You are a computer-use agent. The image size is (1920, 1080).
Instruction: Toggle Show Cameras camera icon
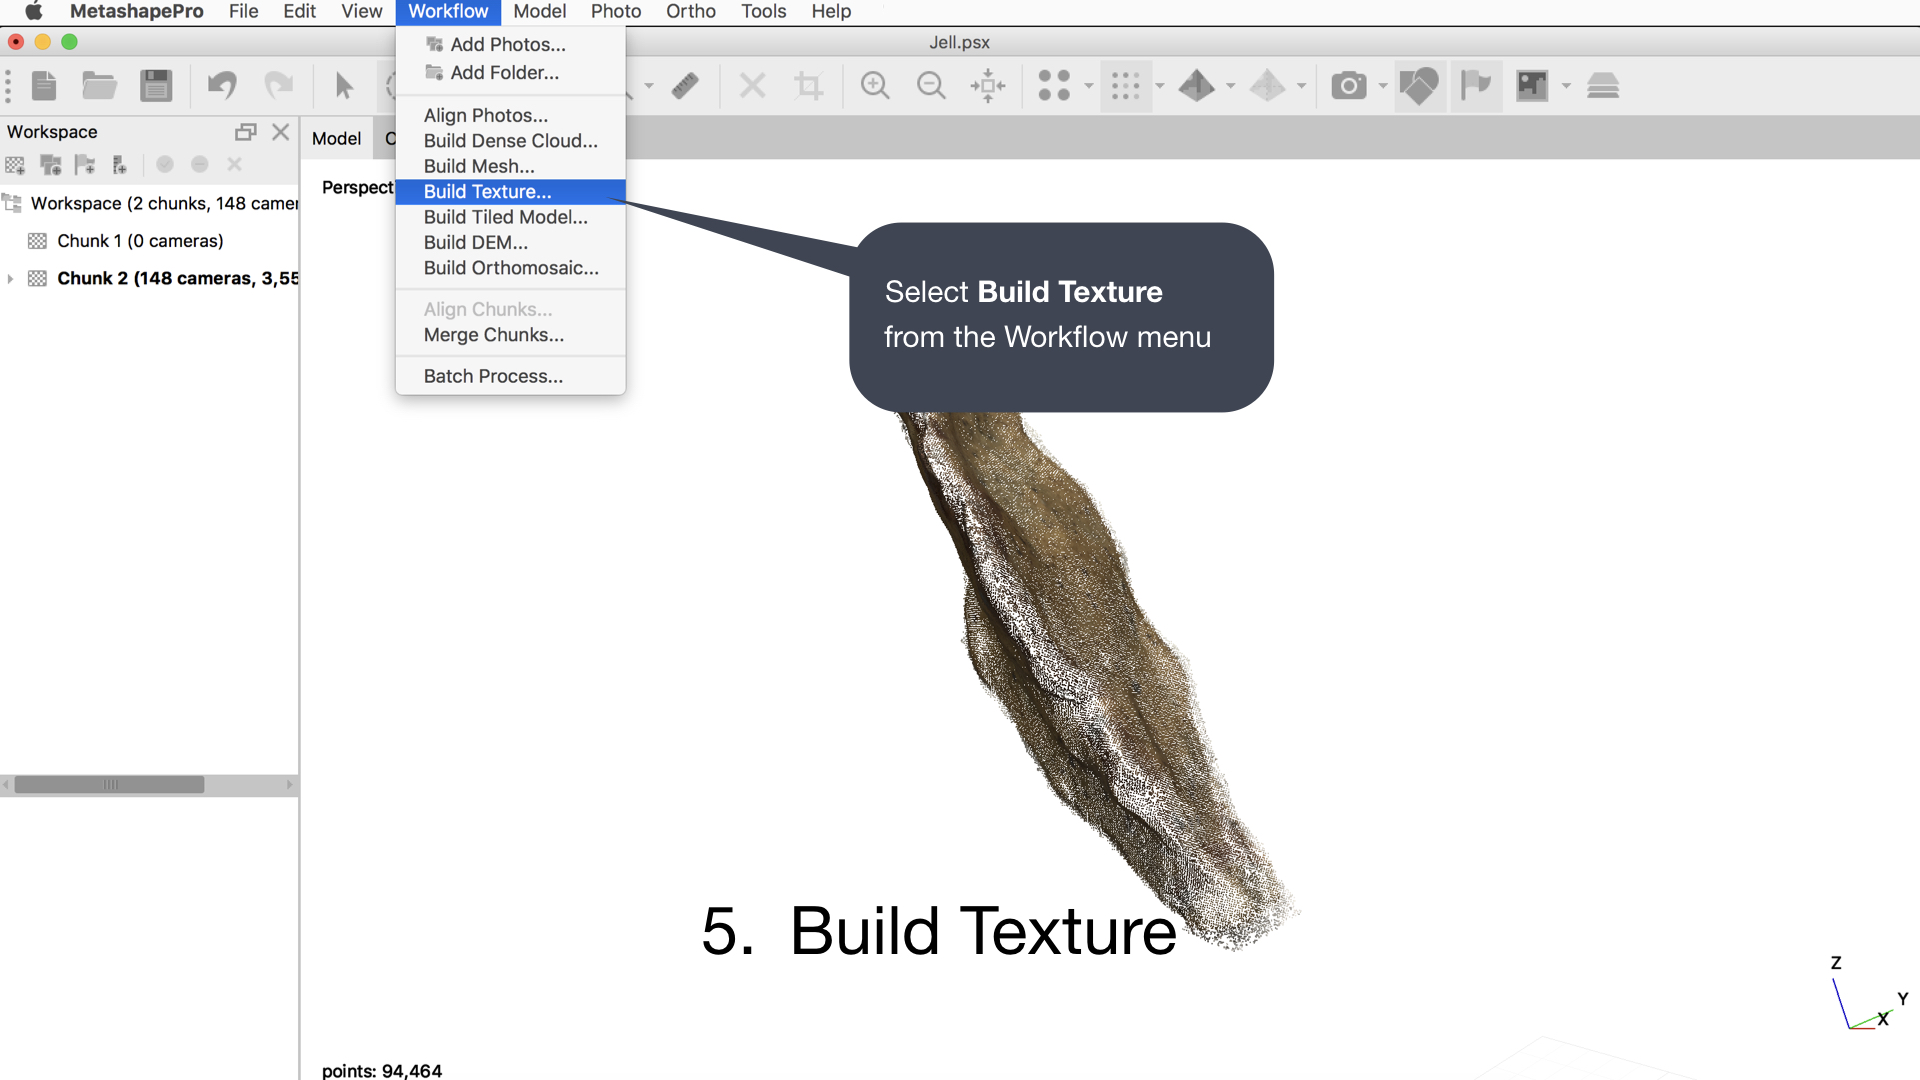(x=1348, y=86)
